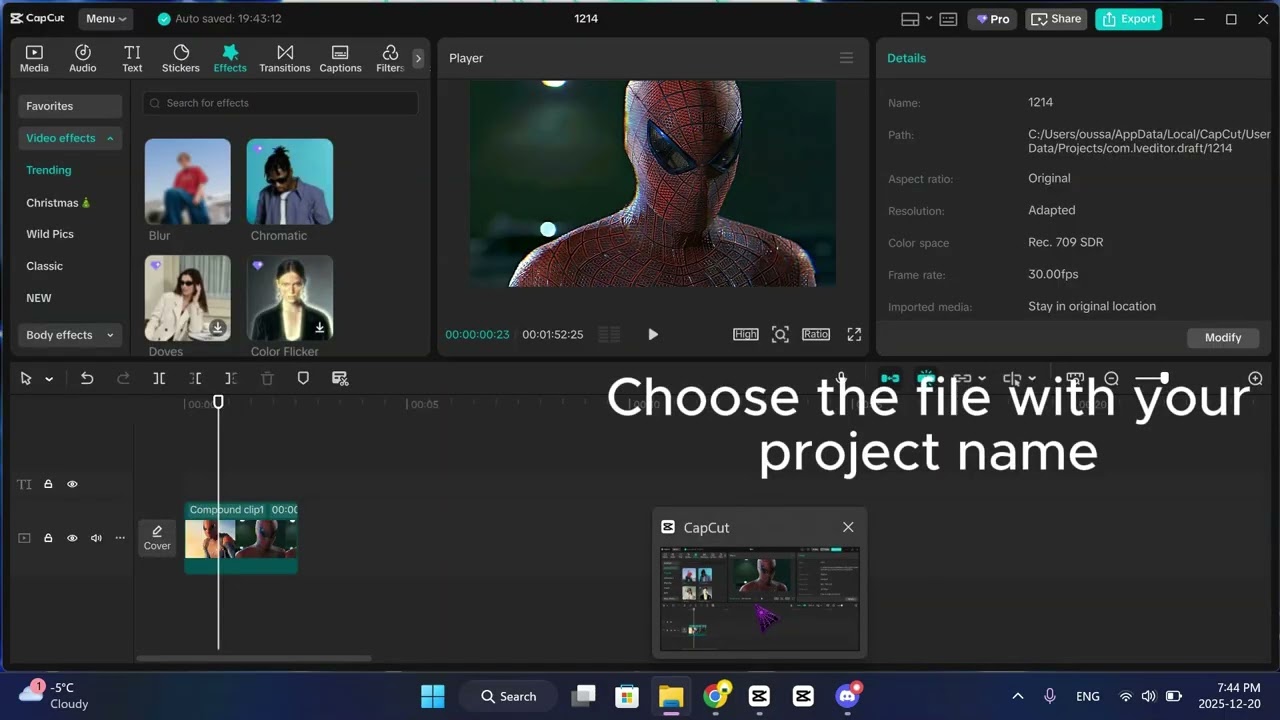Lock the main video track

pyautogui.click(x=48, y=538)
